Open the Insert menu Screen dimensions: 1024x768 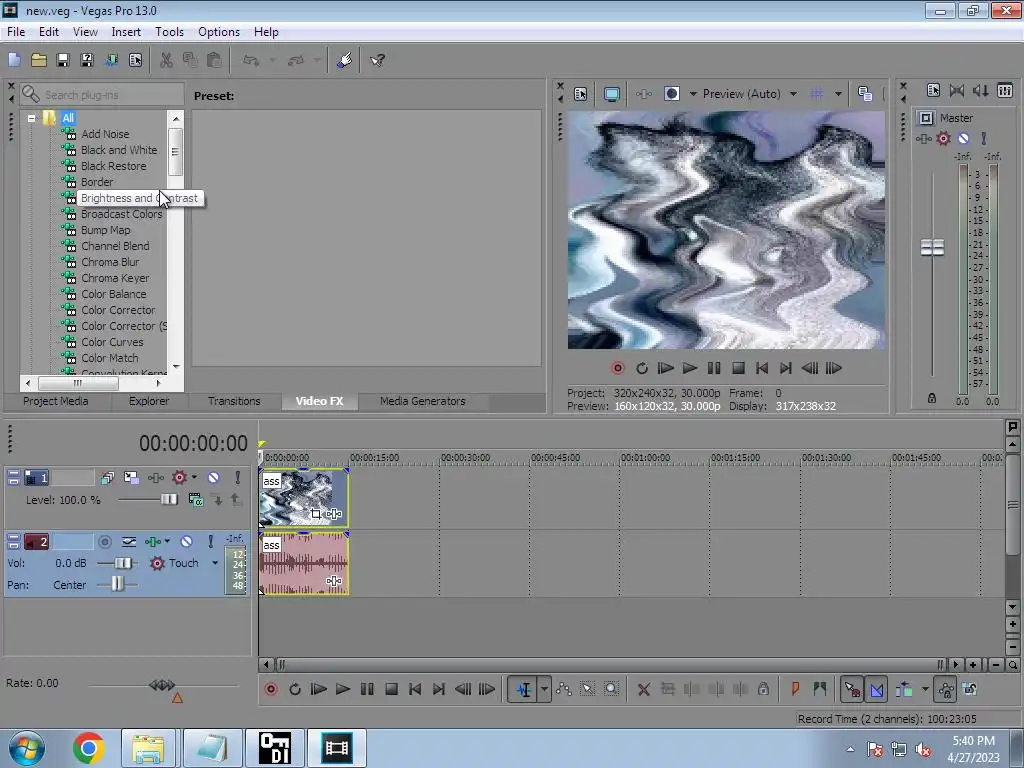[x=126, y=32]
